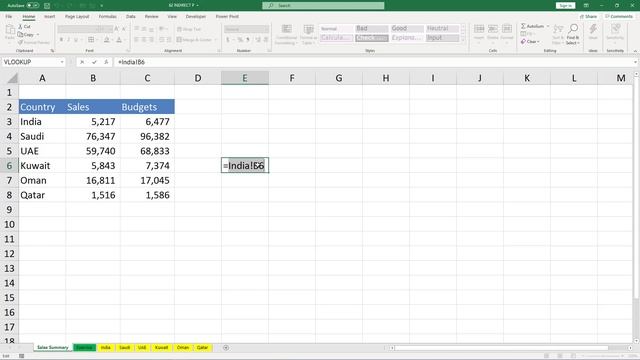Viewport: 640px width, 360px height.
Task: Click the Fill Color bucket icon
Action: [x=107, y=40]
